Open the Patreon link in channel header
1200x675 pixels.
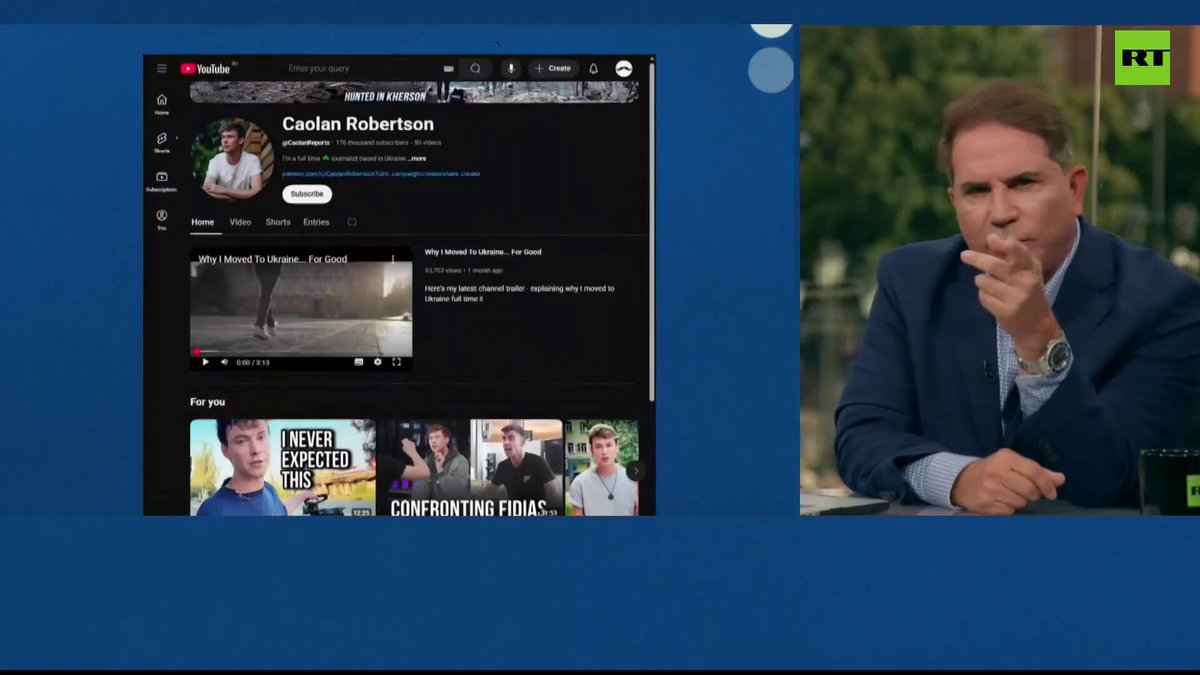click(x=381, y=174)
